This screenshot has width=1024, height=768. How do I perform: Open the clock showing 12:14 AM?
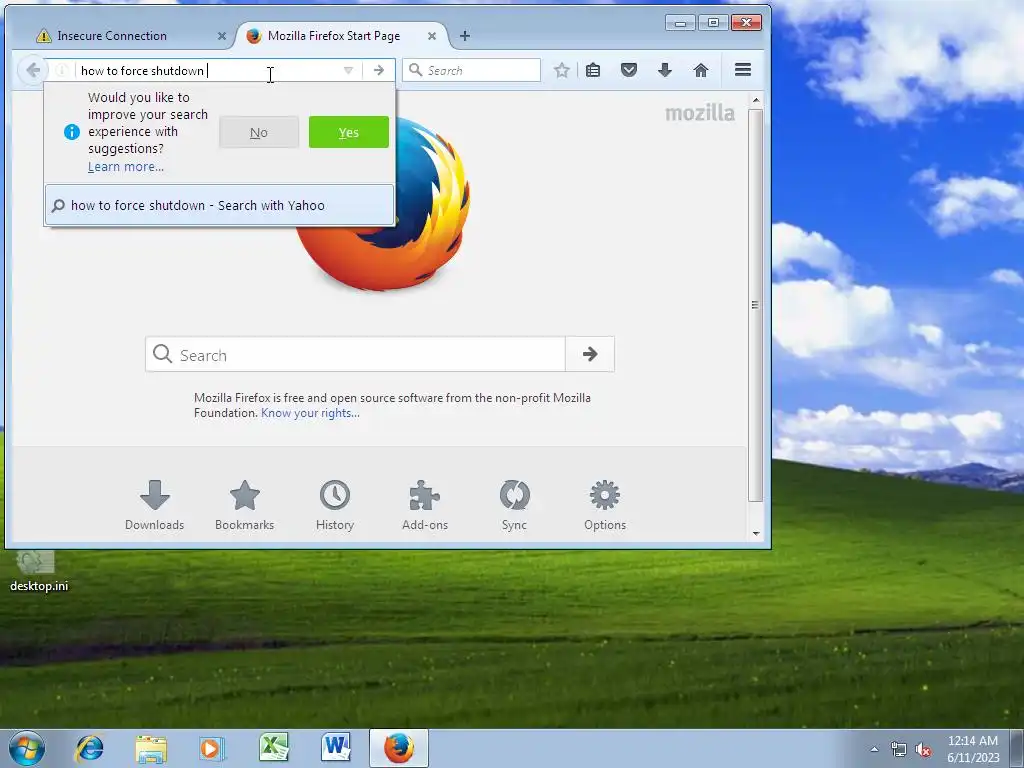(972, 749)
